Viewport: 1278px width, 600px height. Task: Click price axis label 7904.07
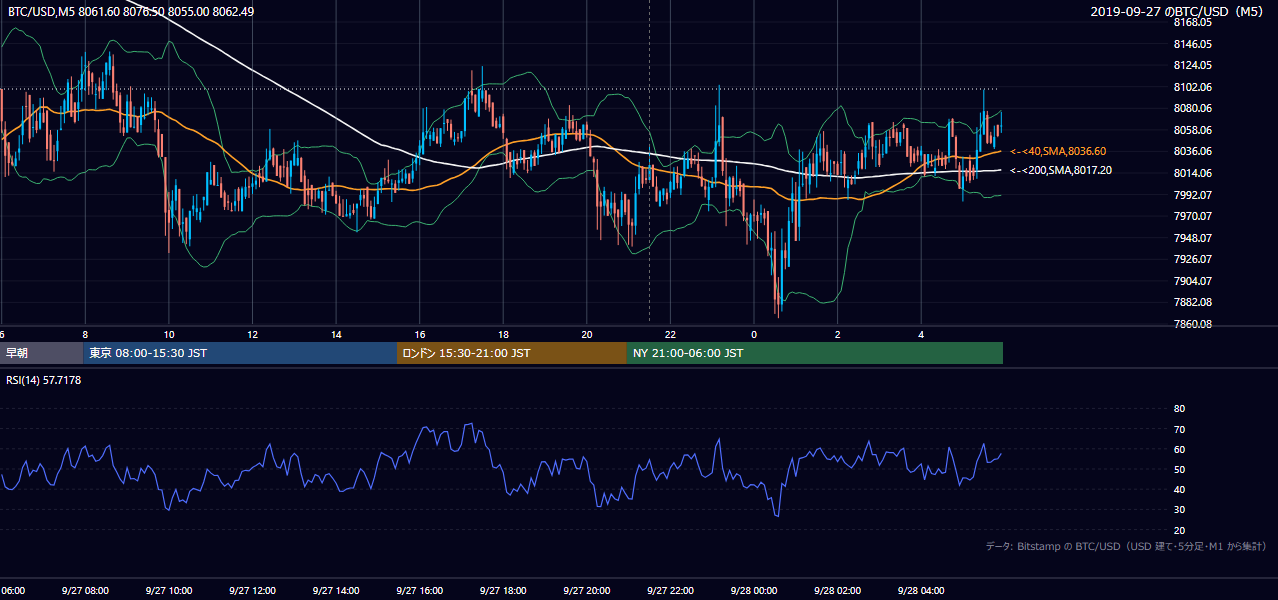pos(1192,281)
